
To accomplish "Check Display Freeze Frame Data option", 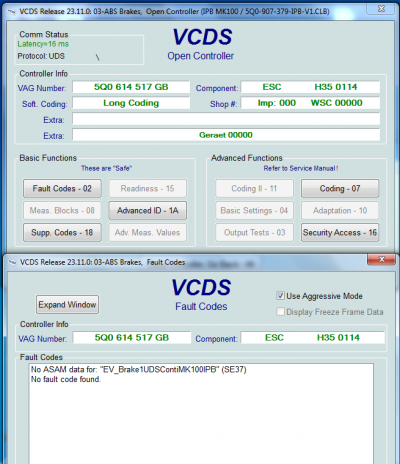I will tap(281, 312).
